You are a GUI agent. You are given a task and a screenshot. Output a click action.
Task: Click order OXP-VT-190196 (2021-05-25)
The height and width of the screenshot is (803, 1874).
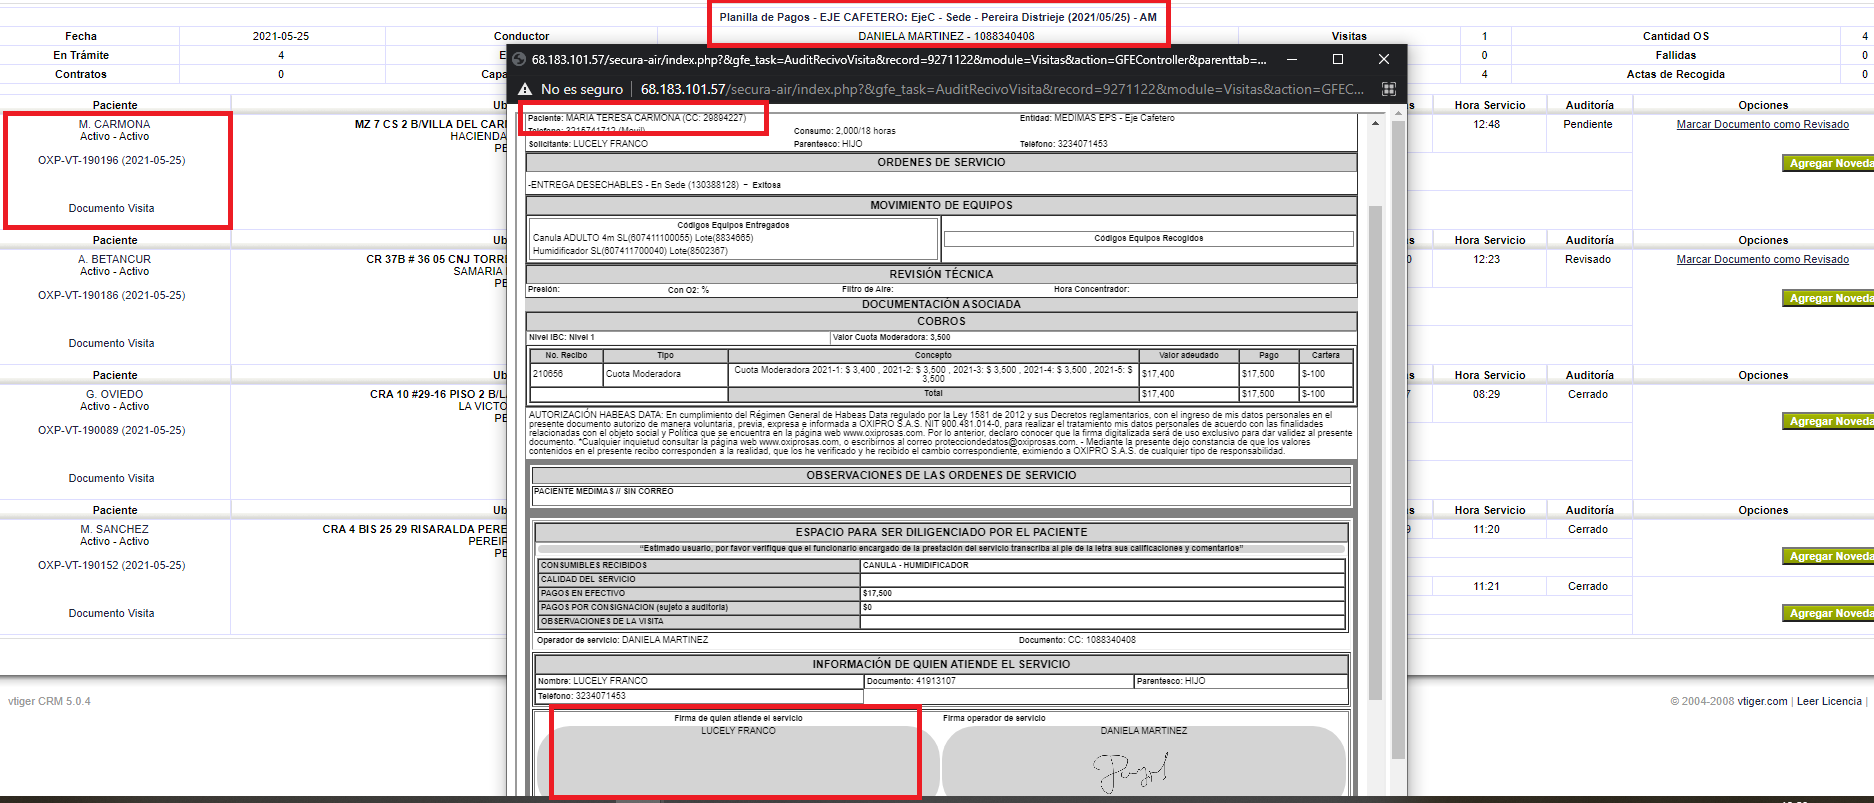point(111,160)
